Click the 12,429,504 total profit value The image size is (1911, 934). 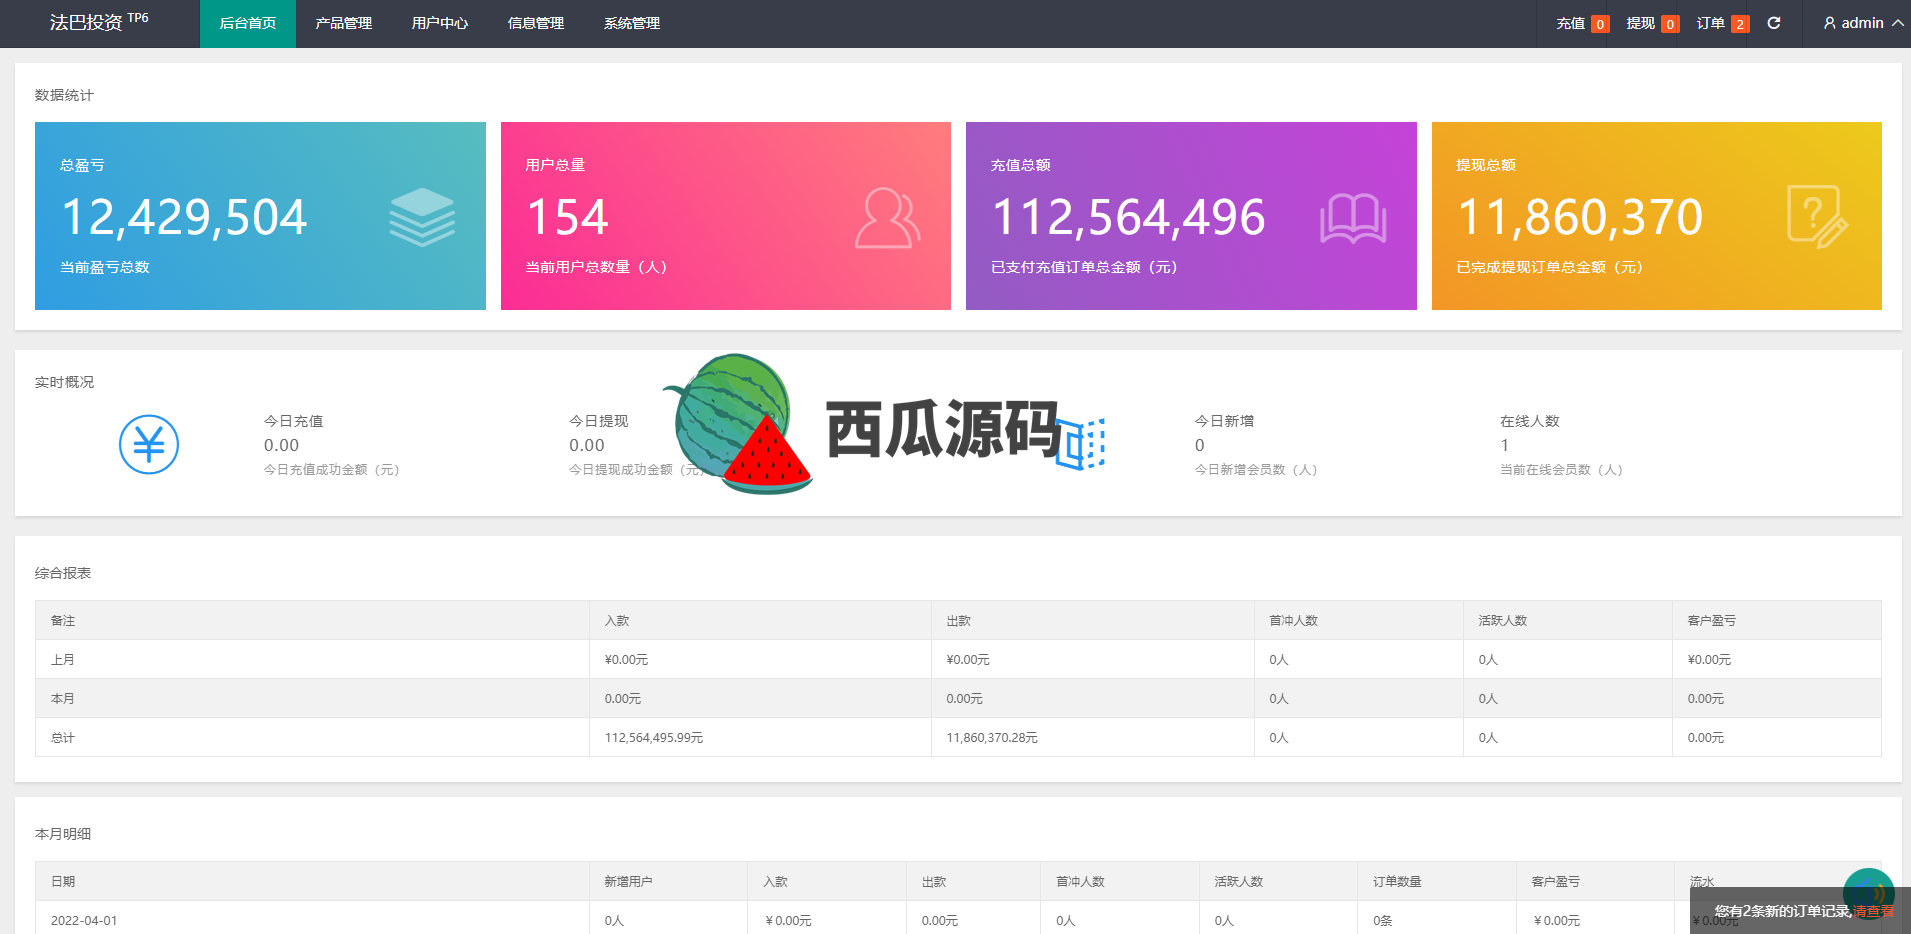(184, 217)
